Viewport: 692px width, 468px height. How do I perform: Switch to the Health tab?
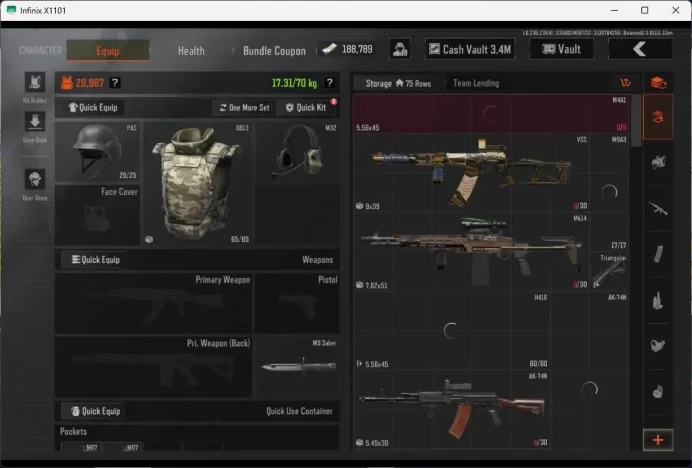191,51
